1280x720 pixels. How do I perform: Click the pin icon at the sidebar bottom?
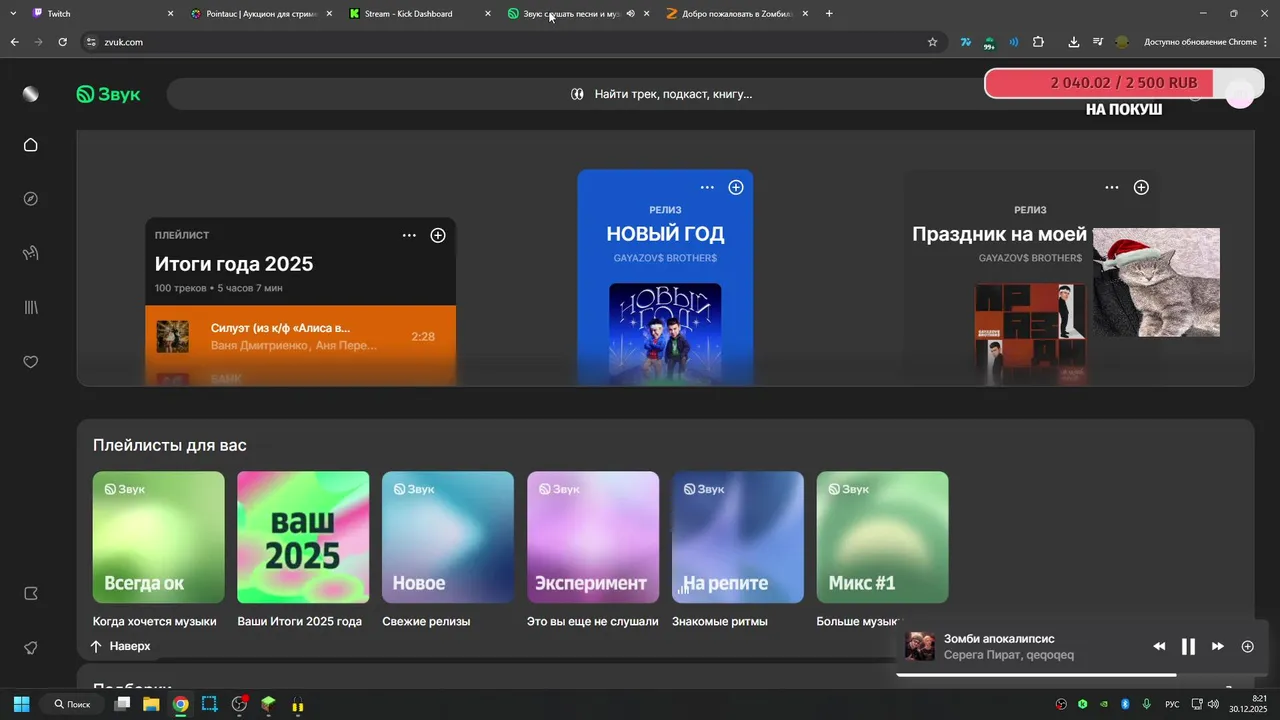point(31,648)
